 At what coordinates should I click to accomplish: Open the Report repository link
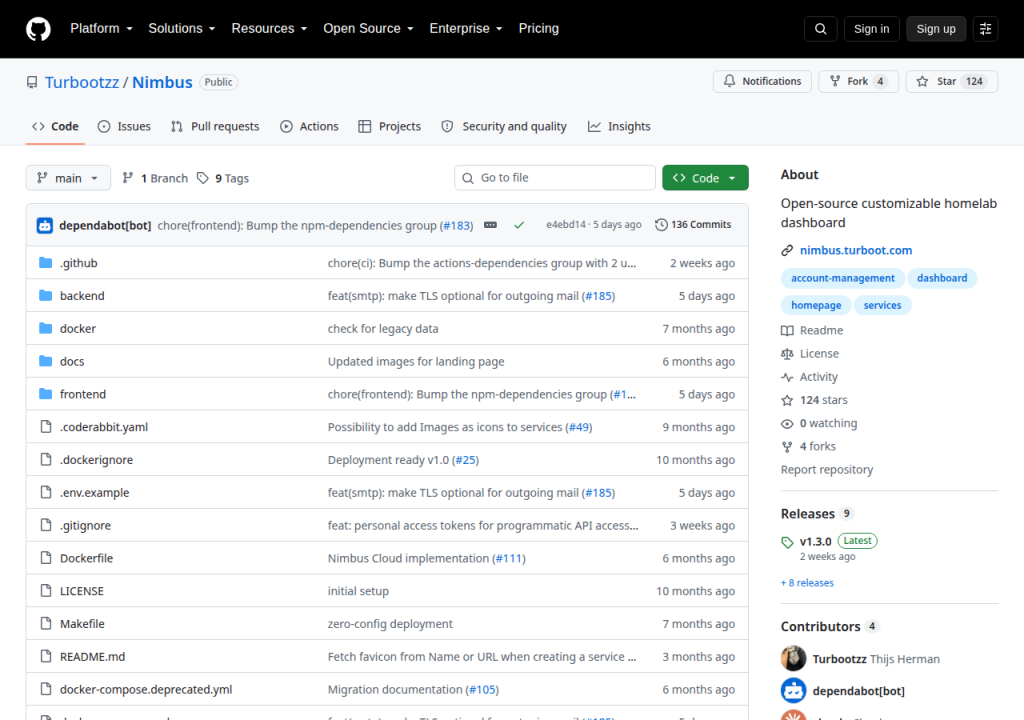point(827,470)
